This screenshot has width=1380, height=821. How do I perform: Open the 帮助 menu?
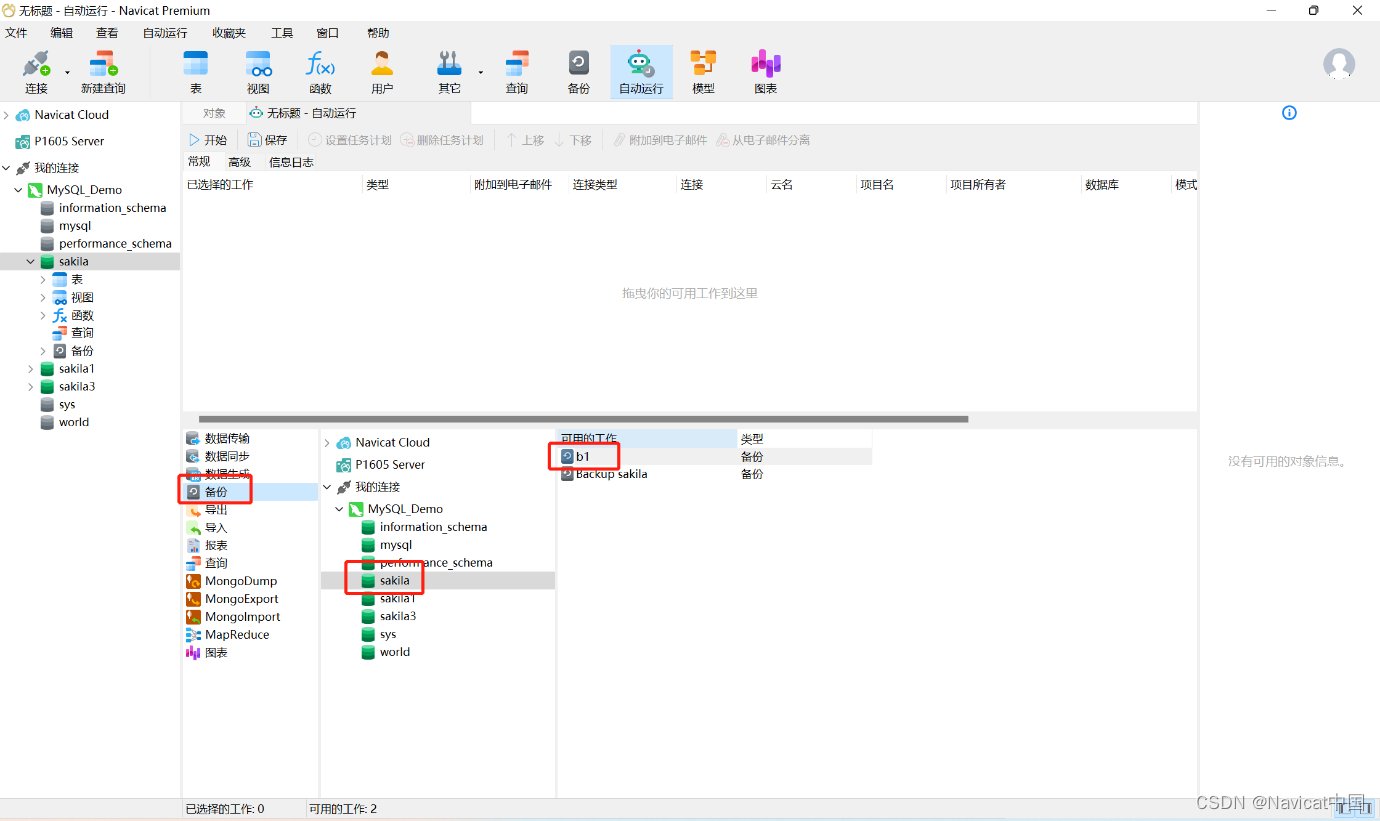(378, 33)
